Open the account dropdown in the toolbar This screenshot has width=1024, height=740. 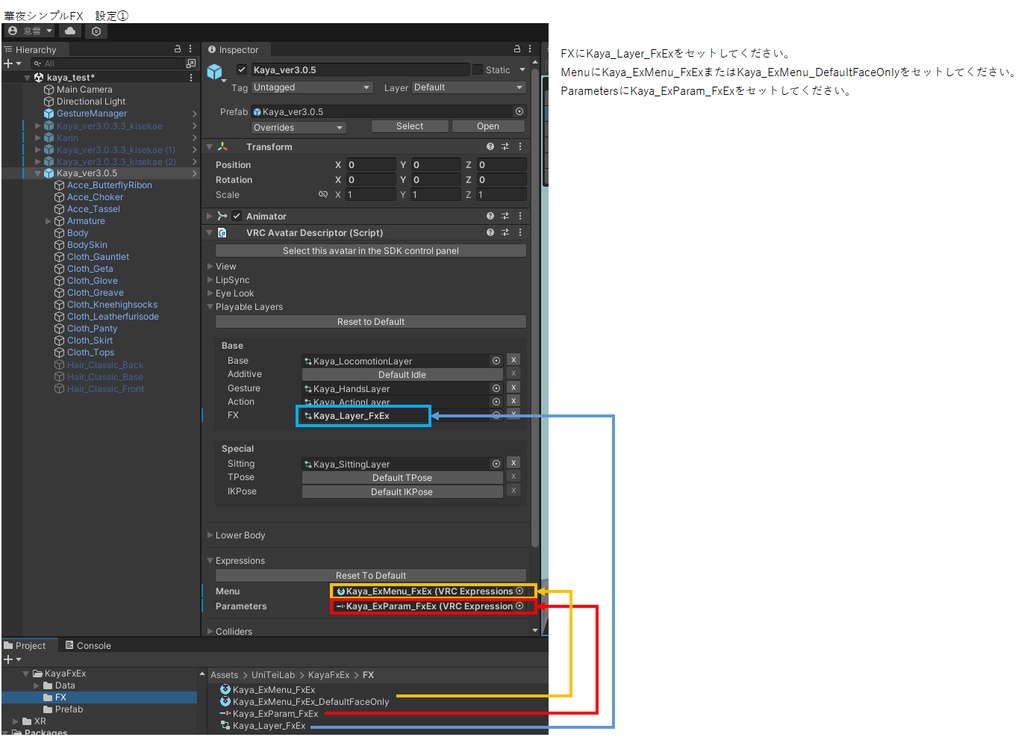click(29, 31)
